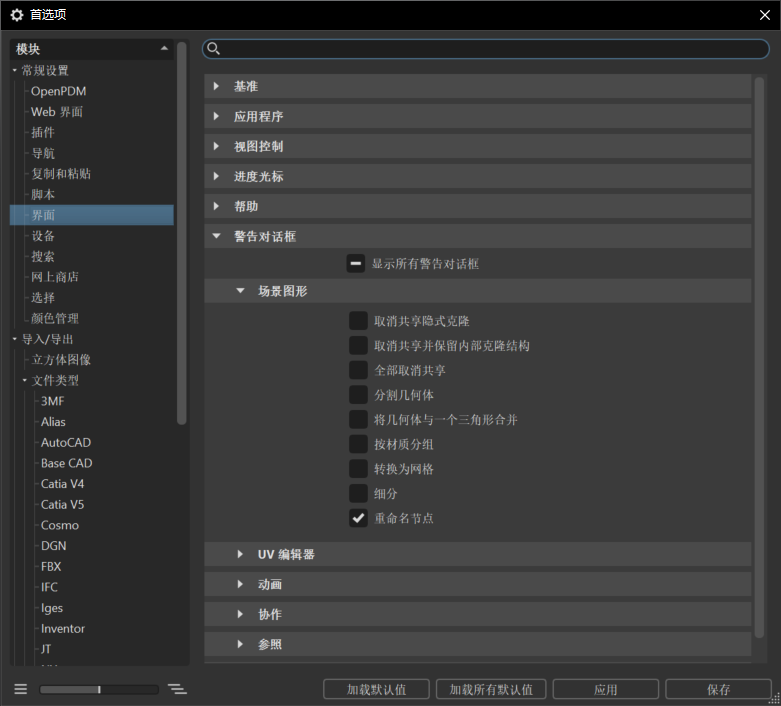The height and width of the screenshot is (706, 781).
Task: Click the expand tree icon at bottom left
Action: (x=177, y=689)
